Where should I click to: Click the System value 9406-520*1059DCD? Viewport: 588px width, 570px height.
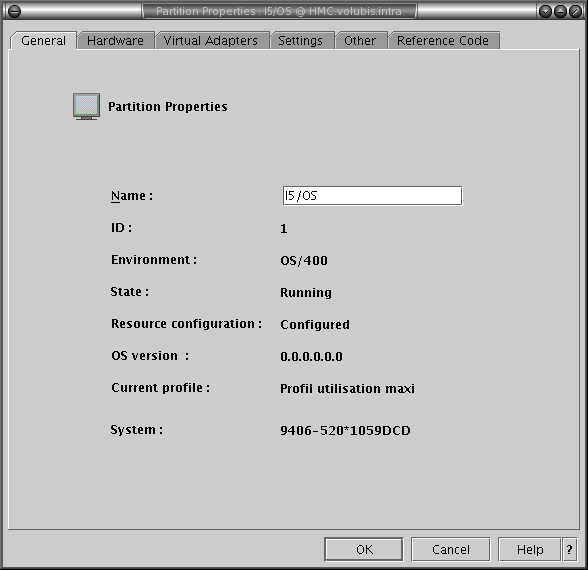[x=345, y=430]
